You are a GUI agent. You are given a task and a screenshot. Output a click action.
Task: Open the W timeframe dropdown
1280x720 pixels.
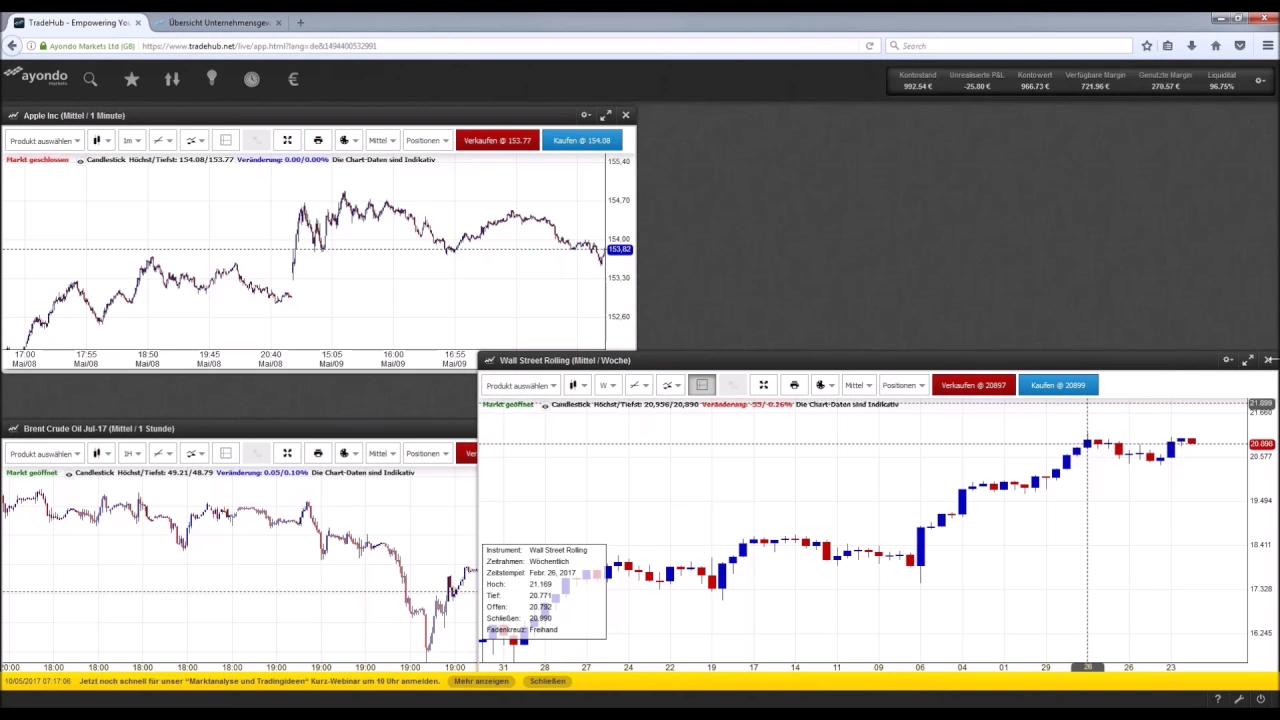[607, 385]
